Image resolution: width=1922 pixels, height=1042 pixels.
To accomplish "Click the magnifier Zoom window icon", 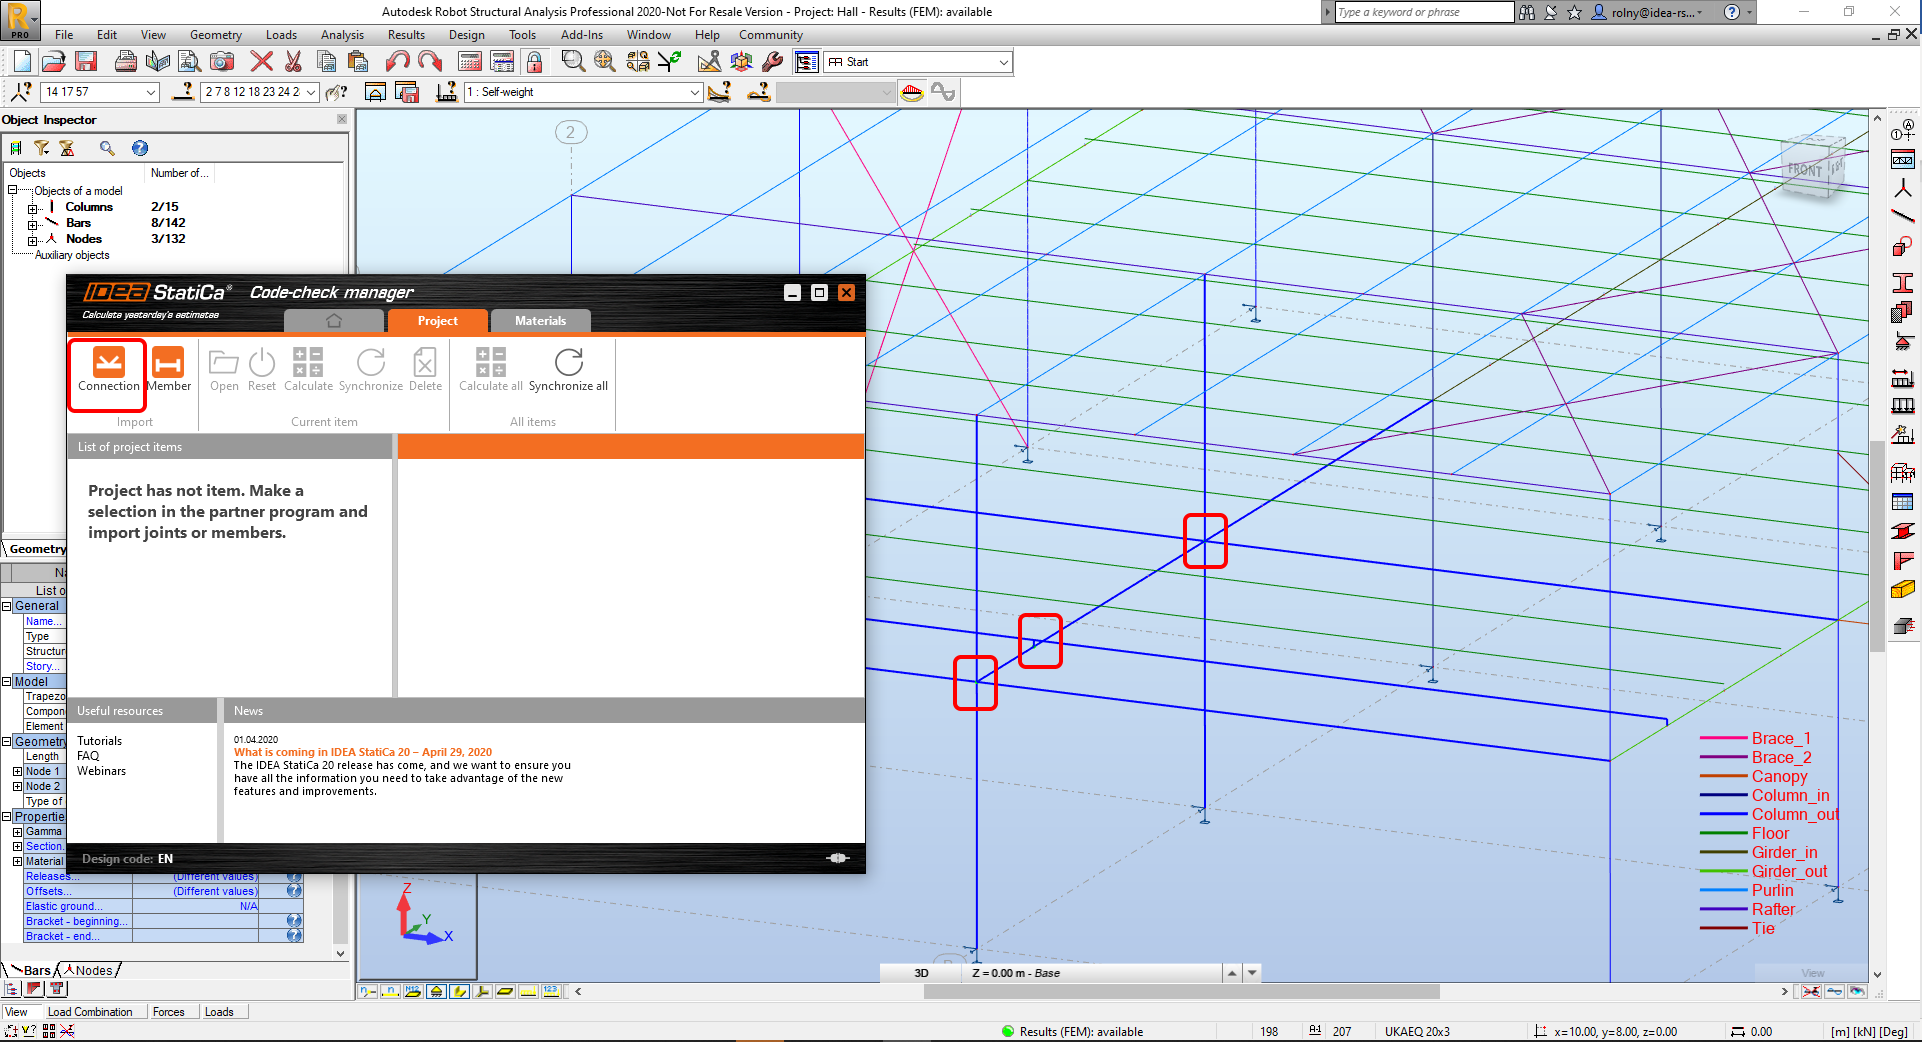I will 572,62.
